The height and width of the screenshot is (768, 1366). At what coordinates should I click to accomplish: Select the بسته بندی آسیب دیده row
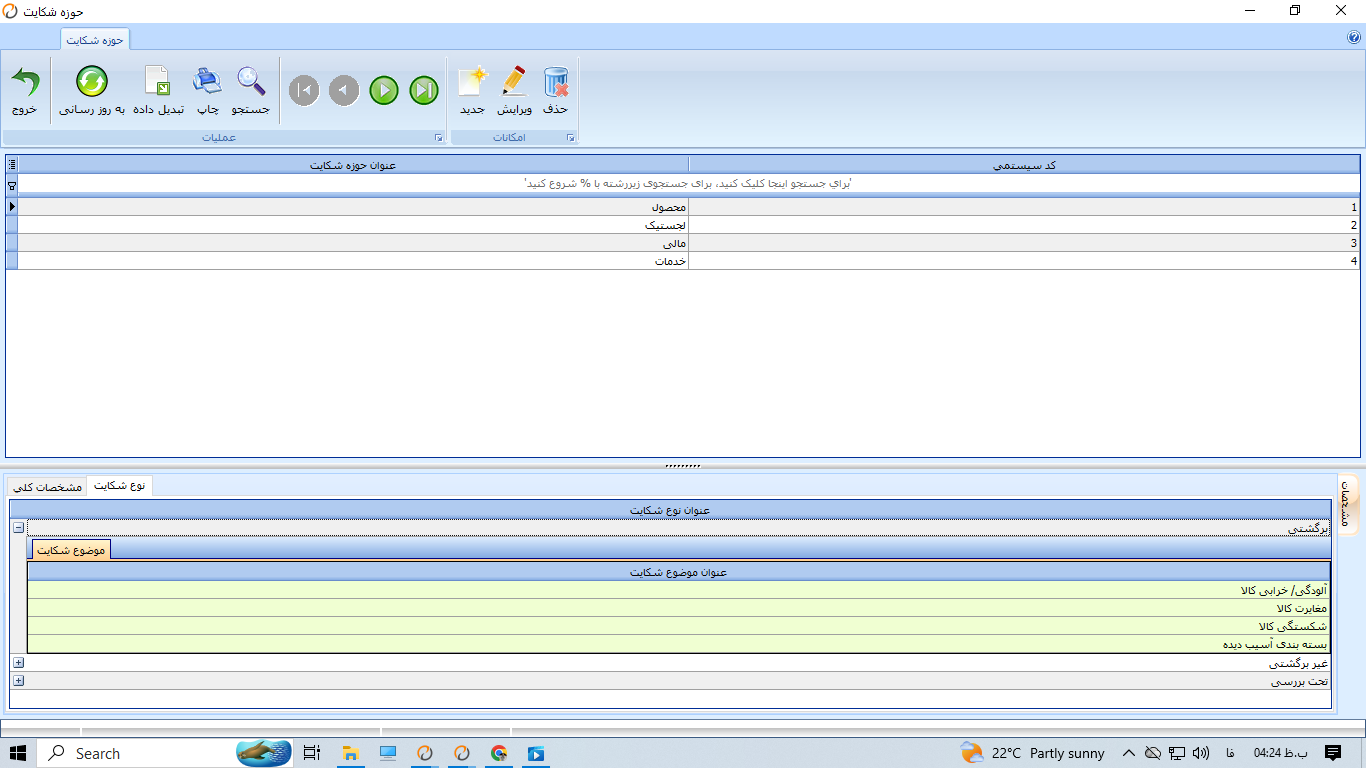(x=678, y=644)
